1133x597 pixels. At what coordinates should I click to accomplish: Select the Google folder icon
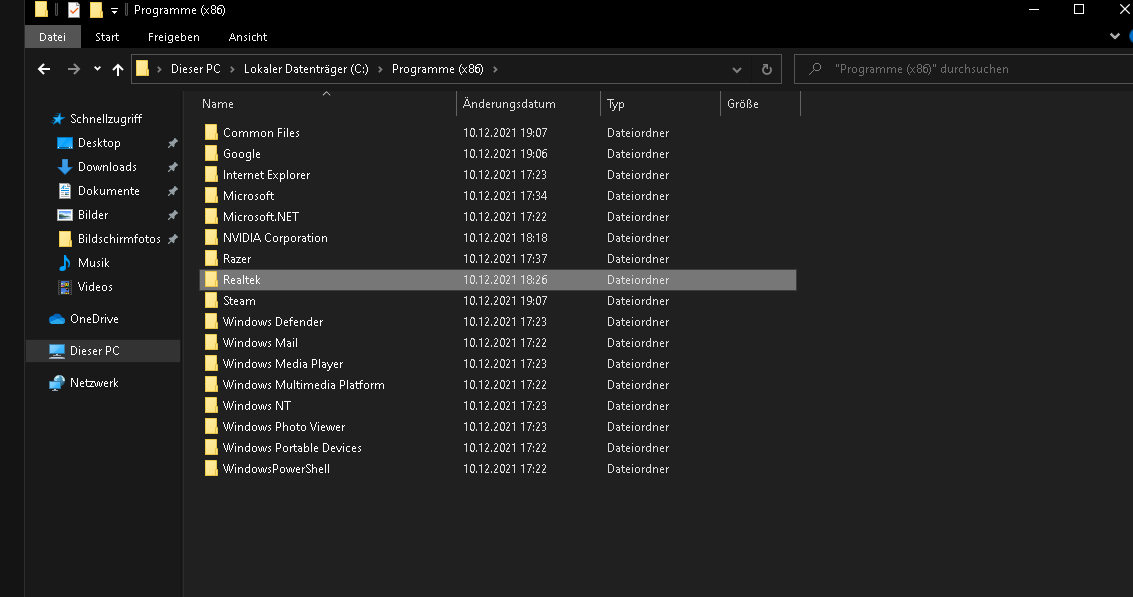(x=211, y=153)
